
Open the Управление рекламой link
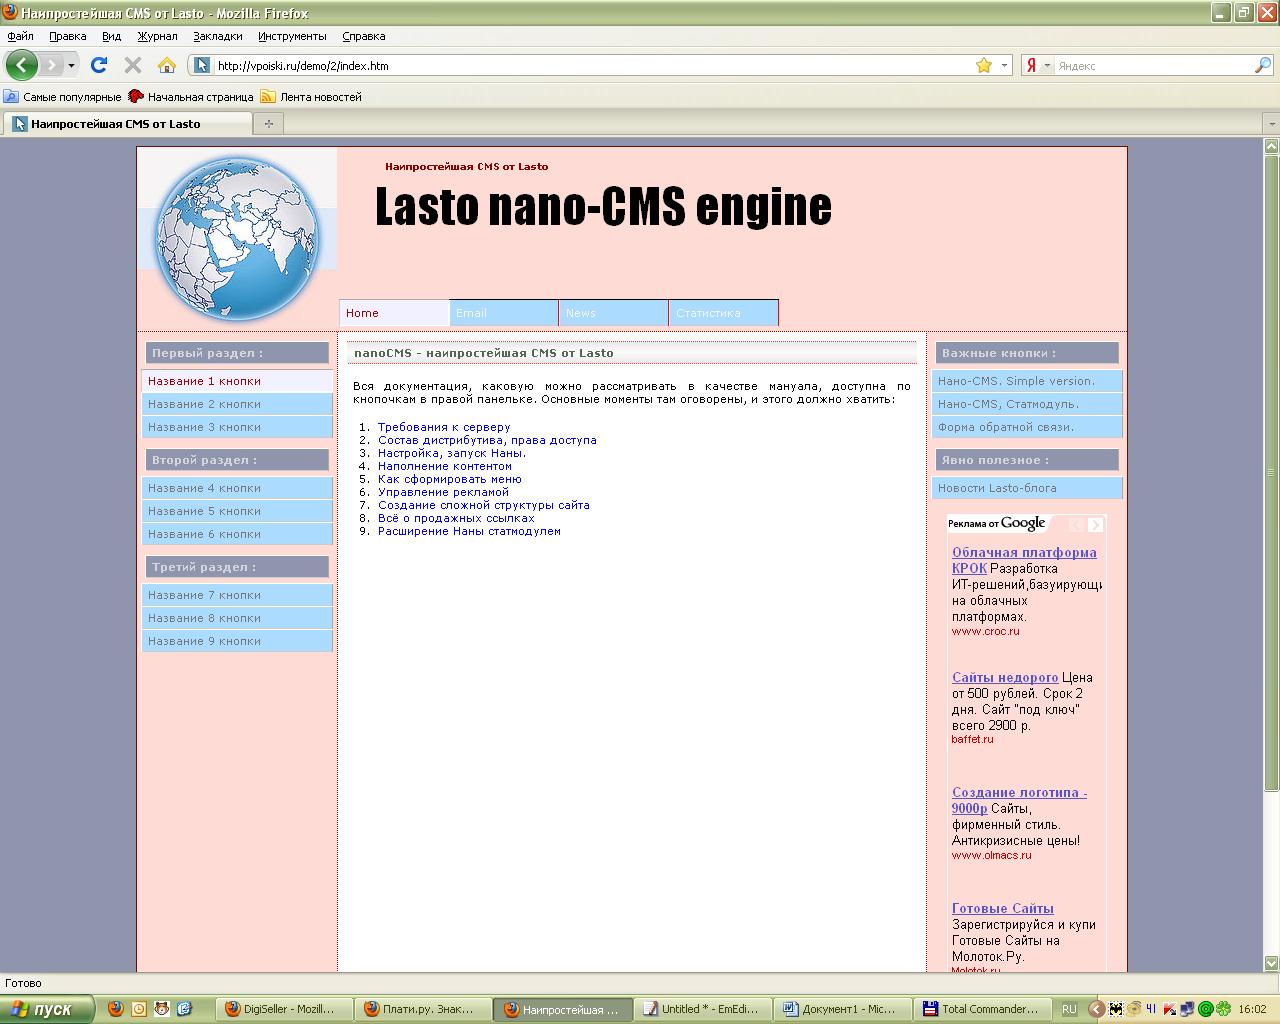(x=443, y=492)
